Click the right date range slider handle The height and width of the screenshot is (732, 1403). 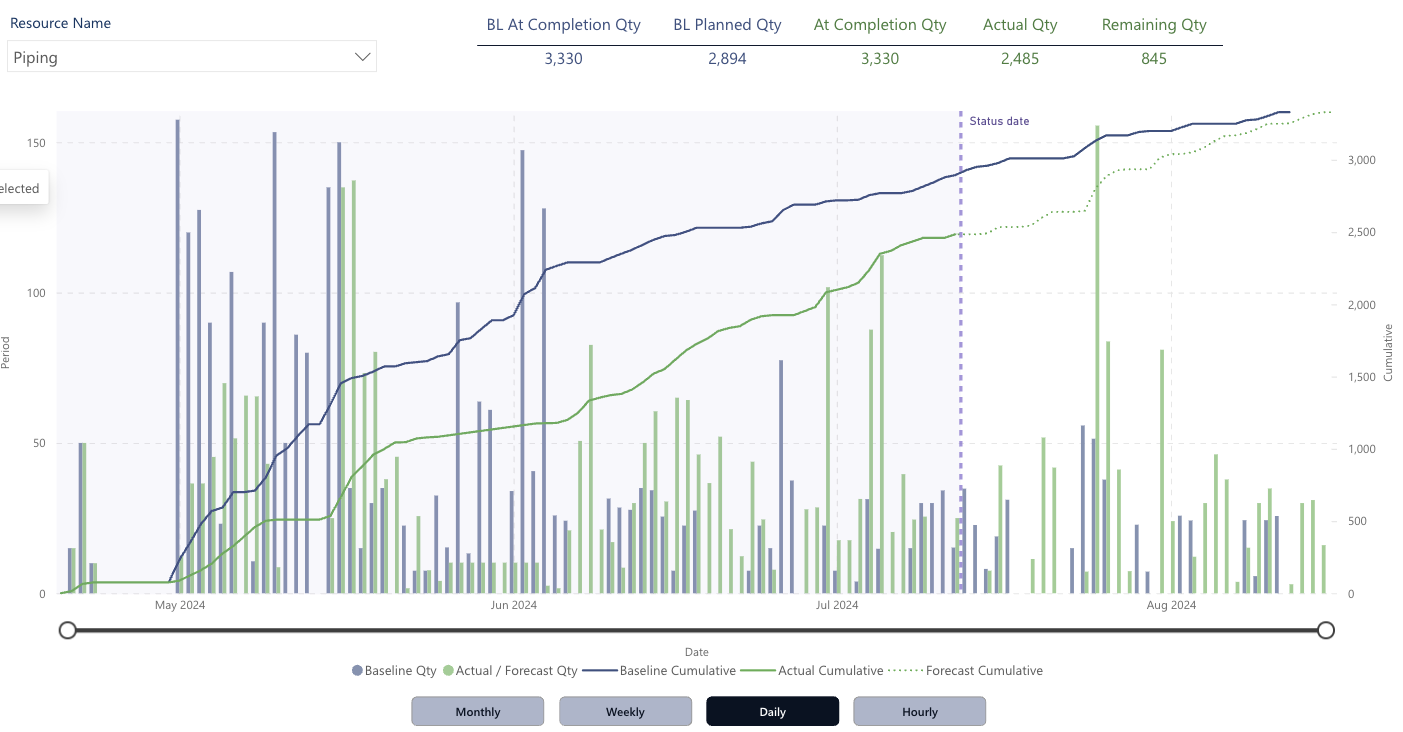click(1326, 630)
